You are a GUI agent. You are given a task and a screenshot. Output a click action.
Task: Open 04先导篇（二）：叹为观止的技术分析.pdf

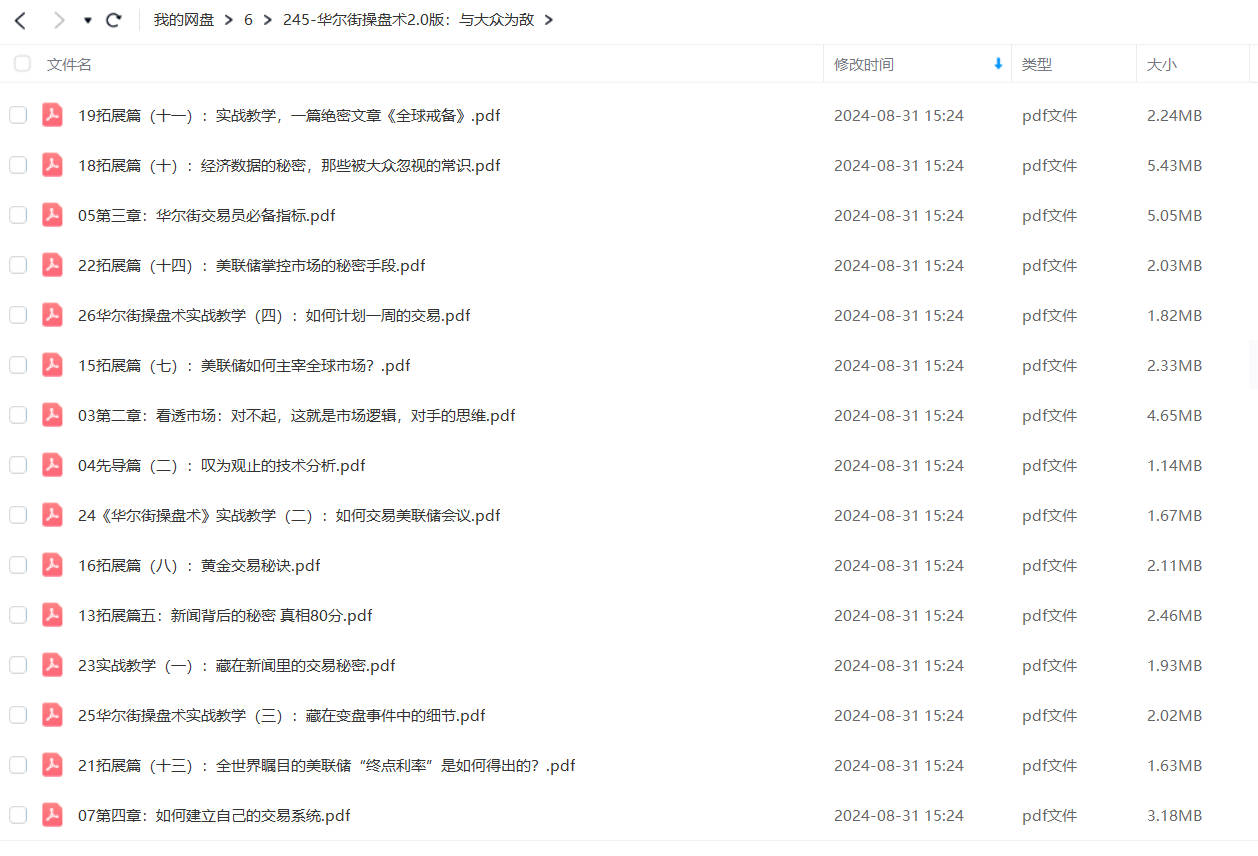pos(222,465)
